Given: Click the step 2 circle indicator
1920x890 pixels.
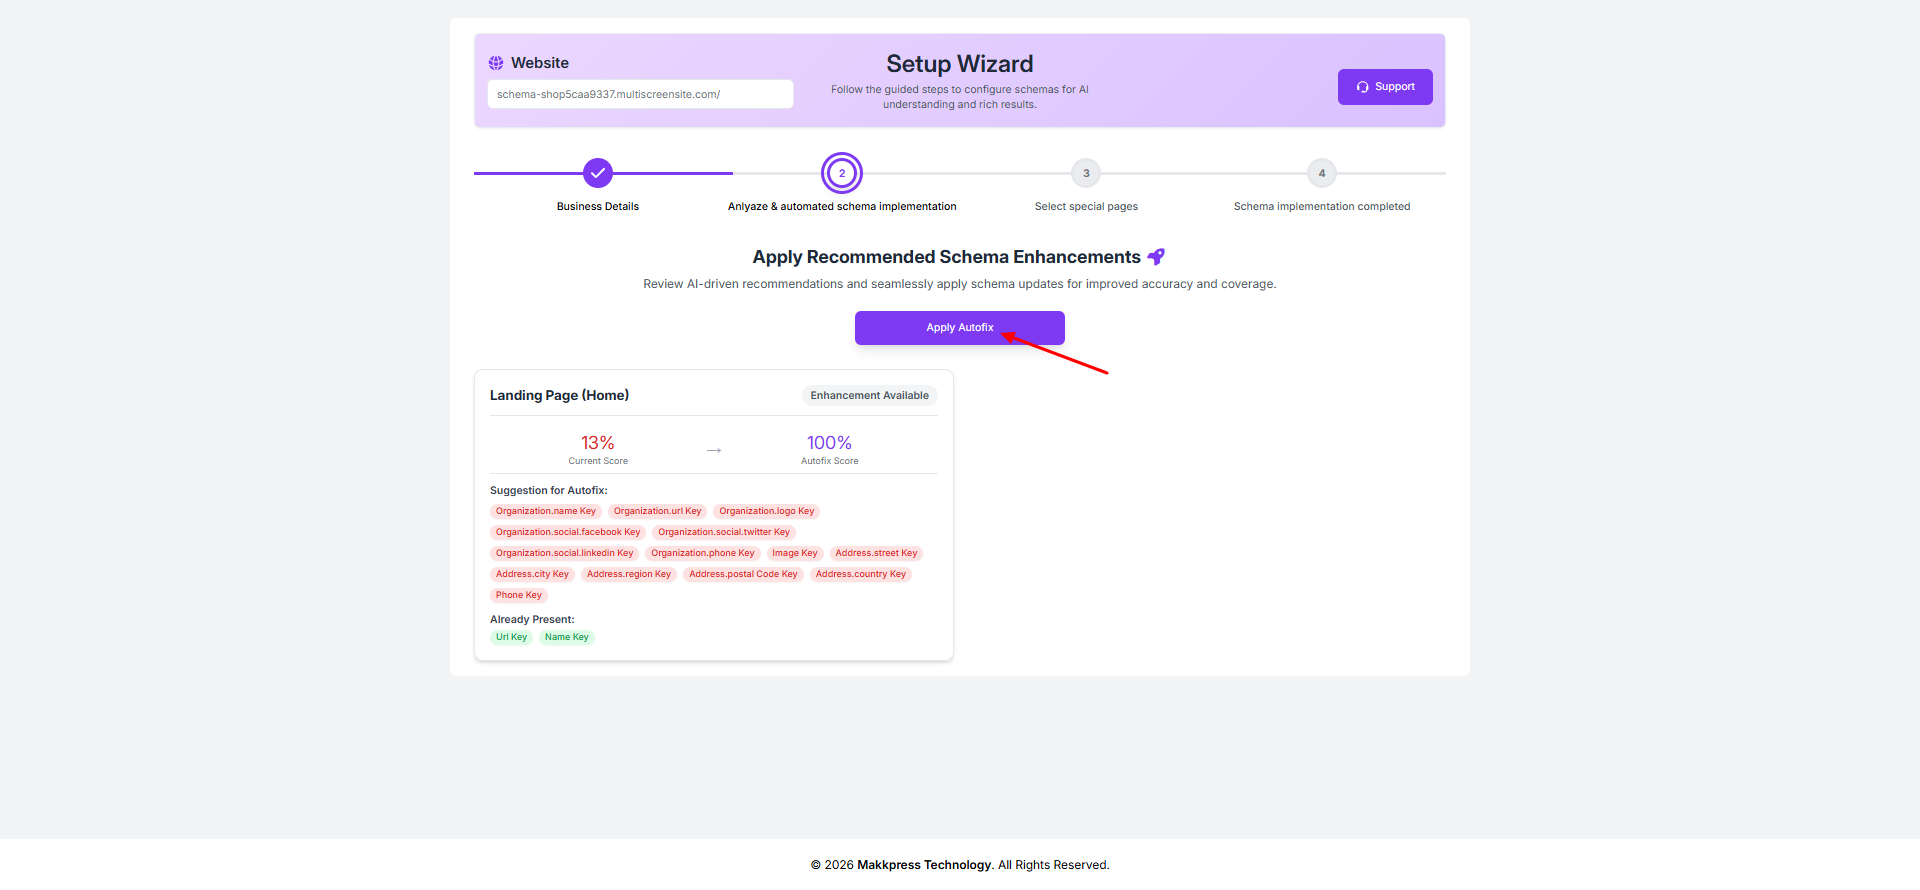Looking at the screenshot, I should (x=842, y=173).
